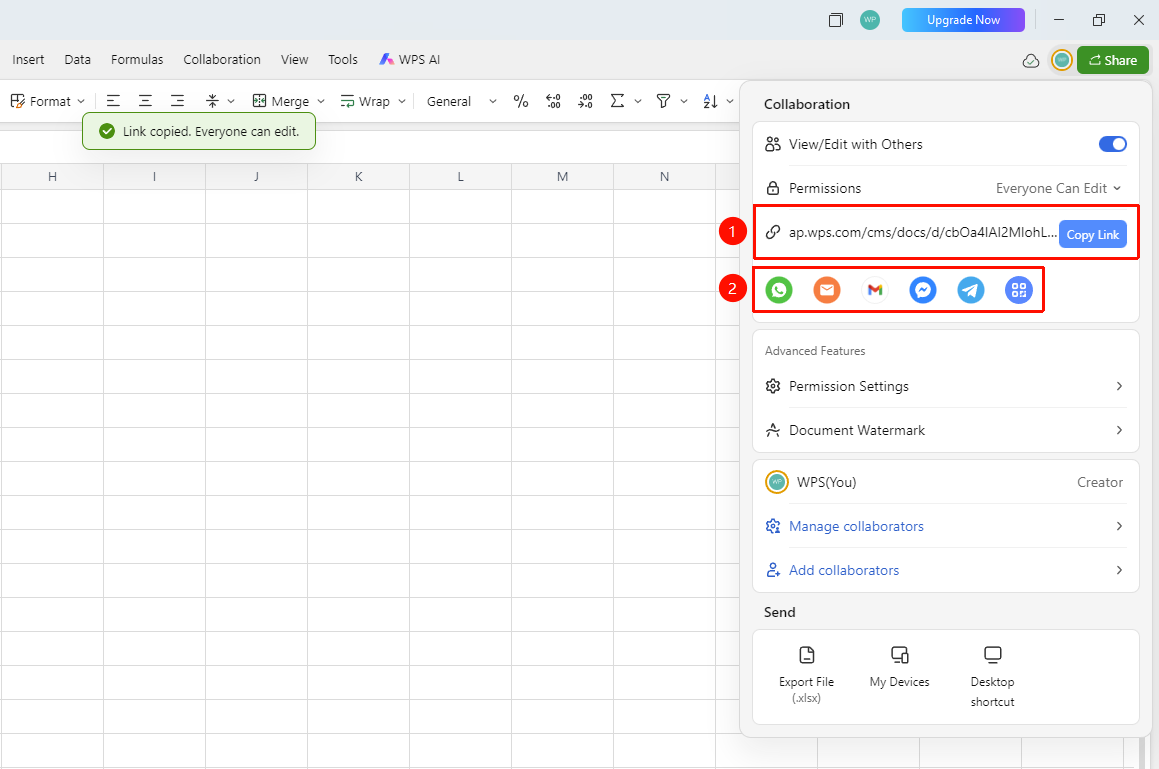This screenshot has width=1159, height=769.
Task: Open the Tools menu
Action: tap(343, 60)
